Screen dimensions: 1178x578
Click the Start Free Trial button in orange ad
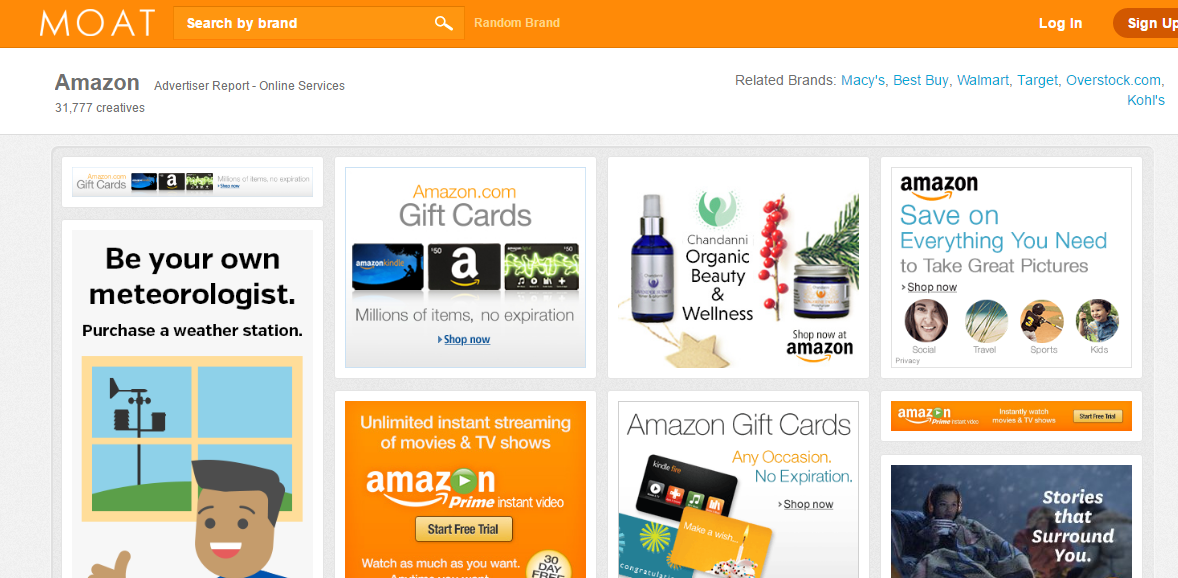(x=463, y=529)
